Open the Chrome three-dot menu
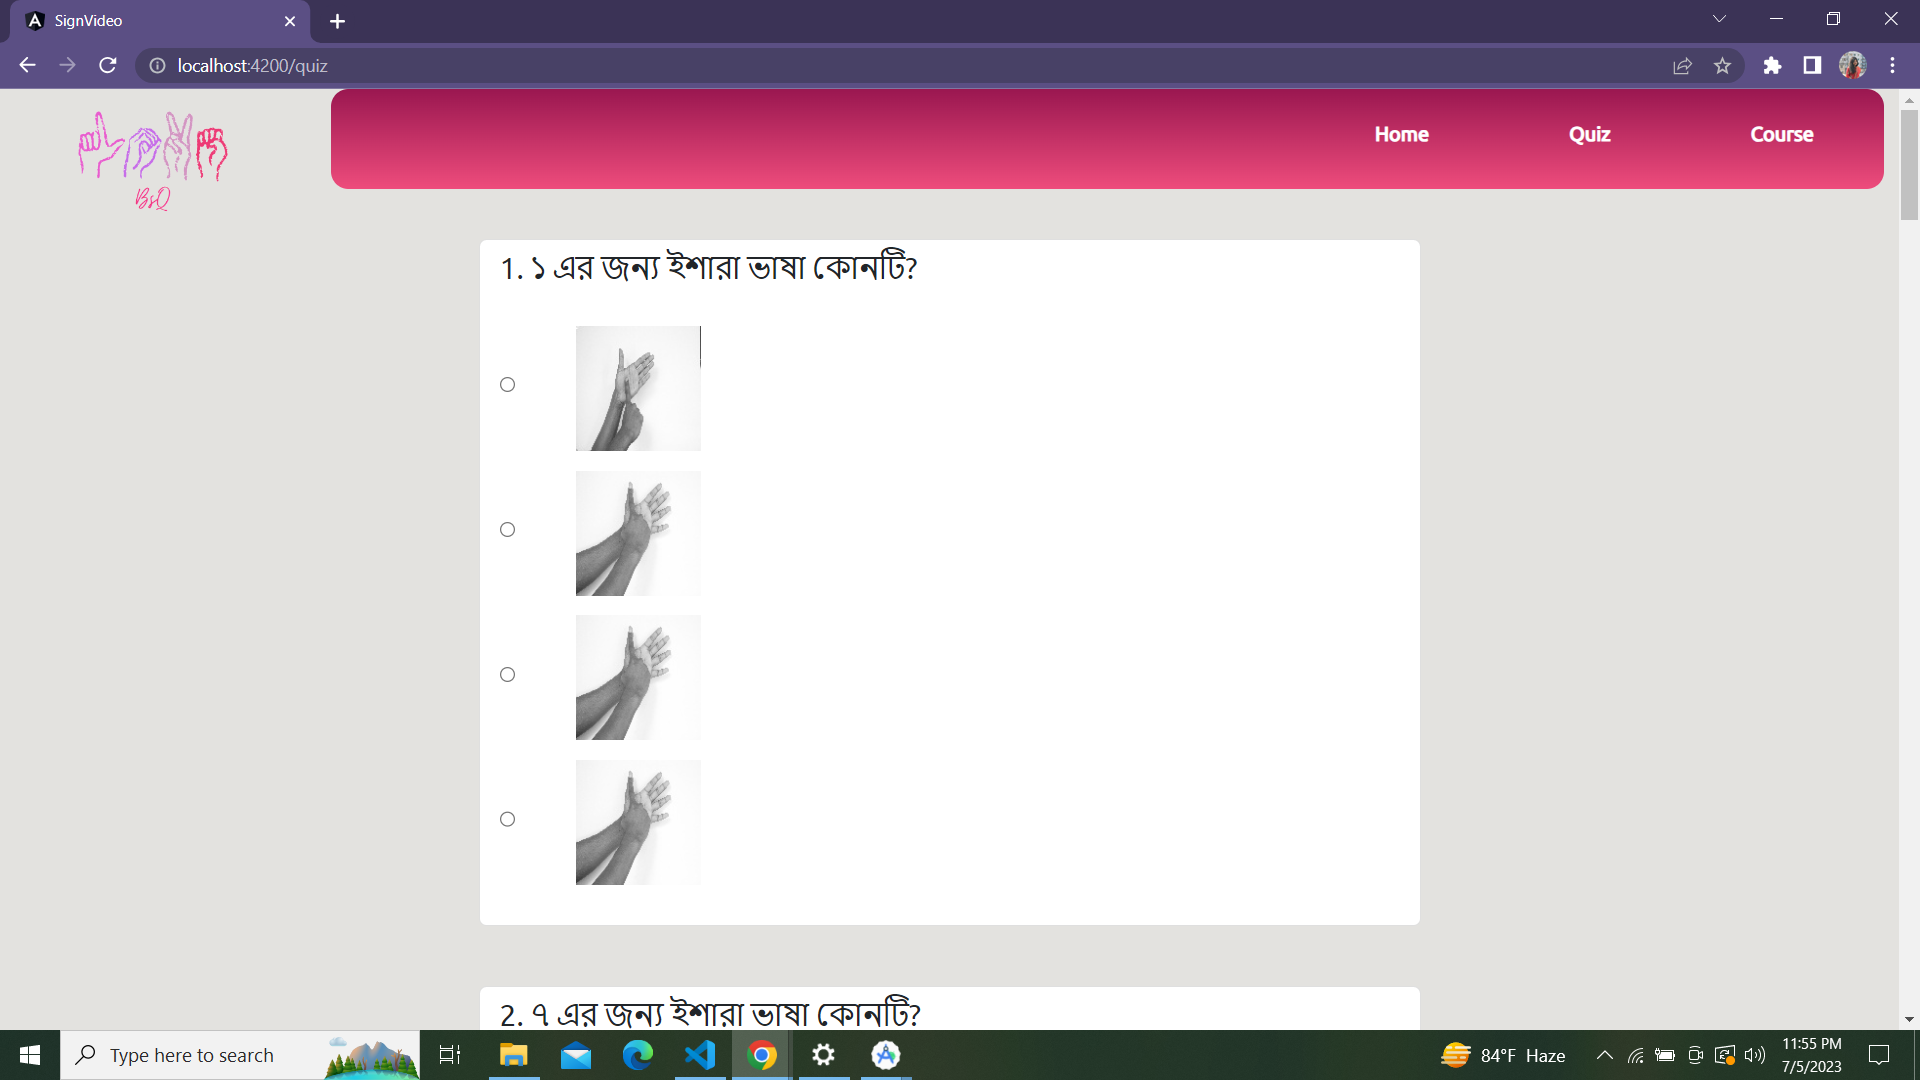This screenshot has height=1080, width=1920. point(1893,65)
